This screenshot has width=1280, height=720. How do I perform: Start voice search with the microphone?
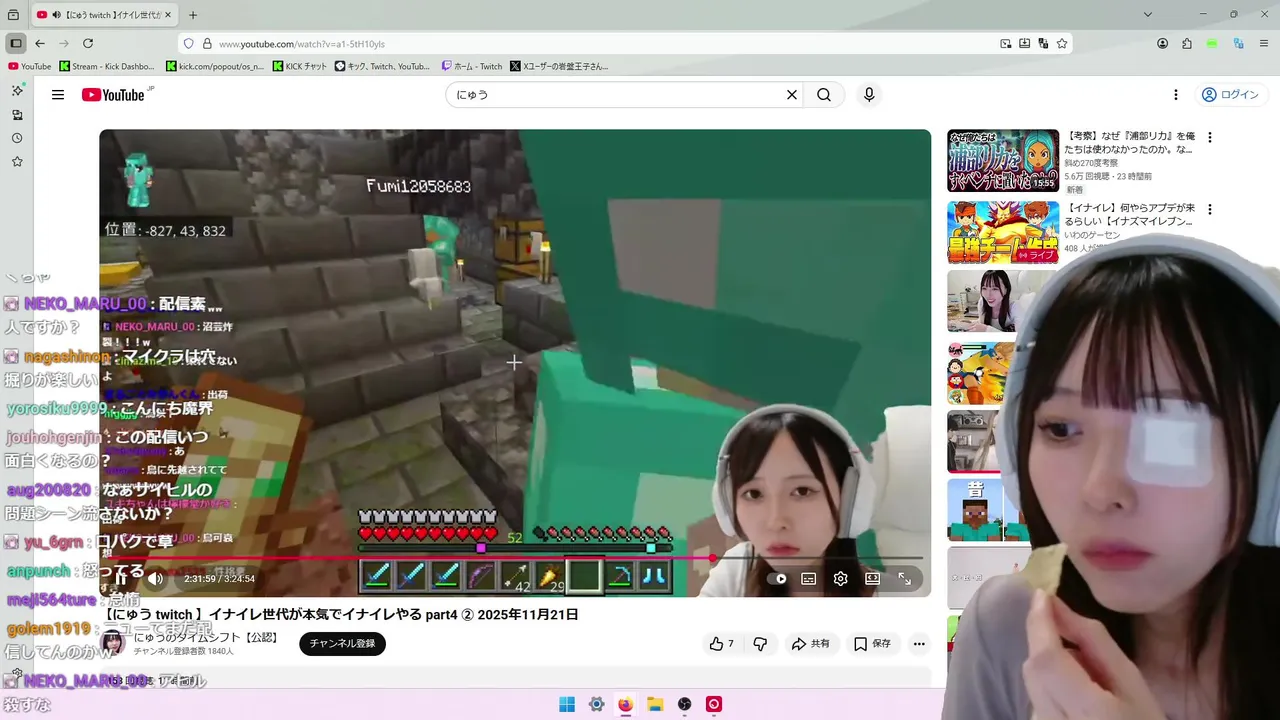pos(869,95)
